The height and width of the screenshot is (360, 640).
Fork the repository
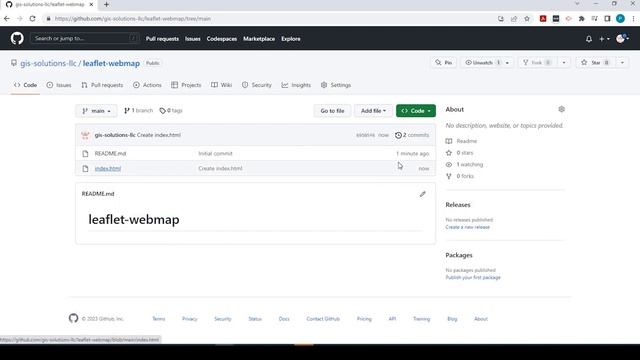(537, 62)
